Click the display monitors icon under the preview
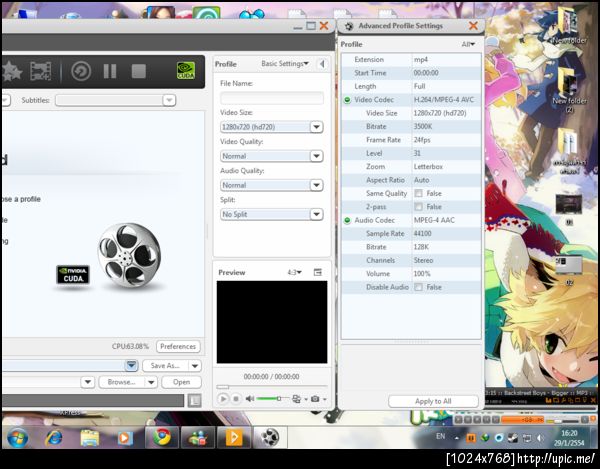Screen dimensions: 600x469 click(297, 399)
